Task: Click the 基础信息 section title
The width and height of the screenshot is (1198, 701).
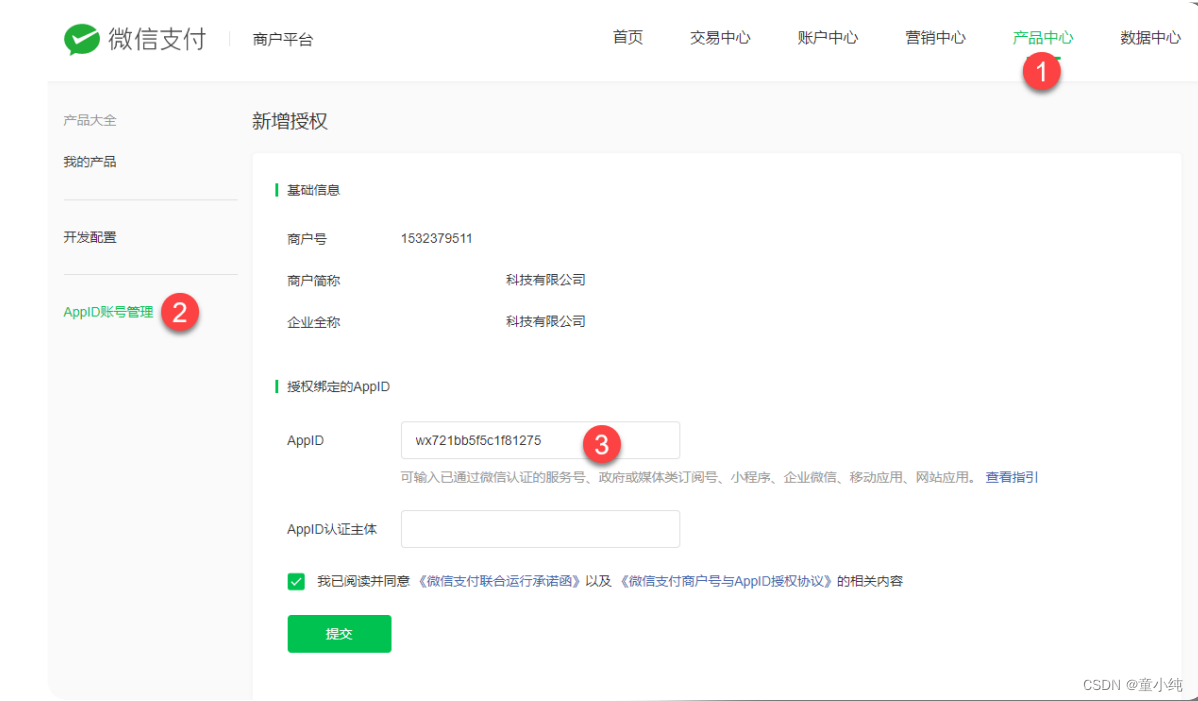Action: coord(313,190)
